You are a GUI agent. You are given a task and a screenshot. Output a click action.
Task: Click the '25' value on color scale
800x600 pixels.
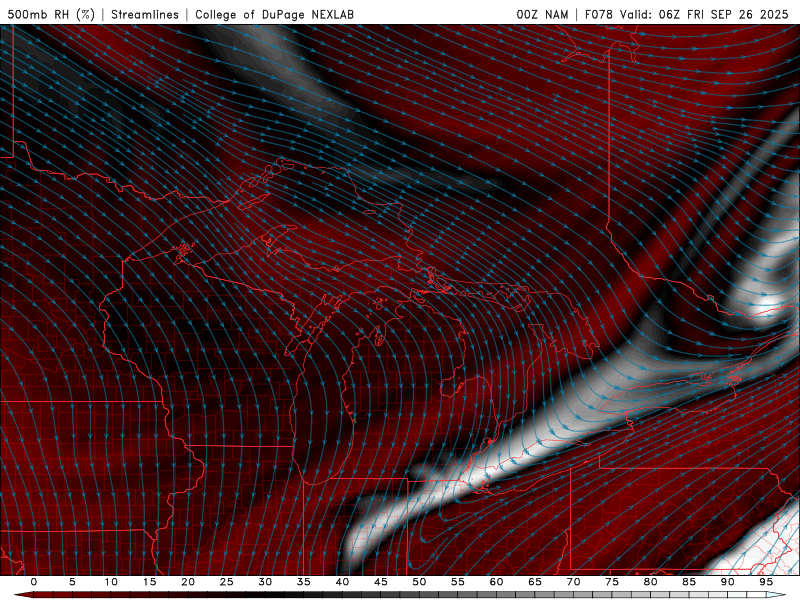tap(227, 582)
